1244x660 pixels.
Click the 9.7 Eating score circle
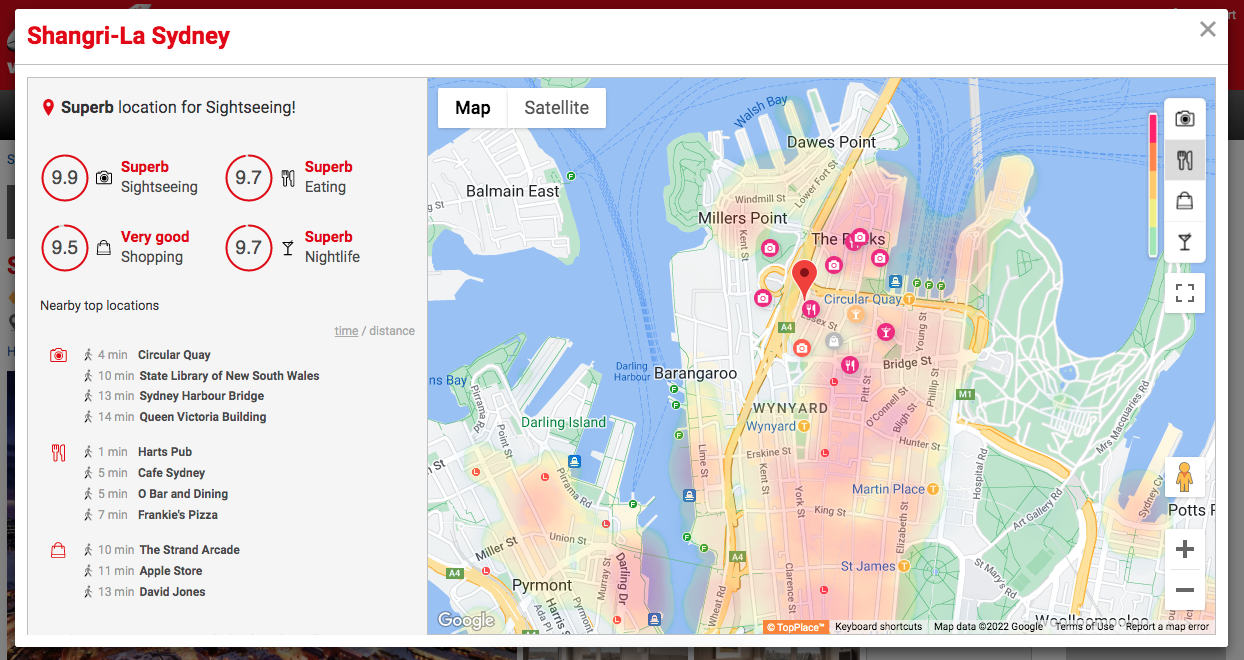(x=248, y=178)
